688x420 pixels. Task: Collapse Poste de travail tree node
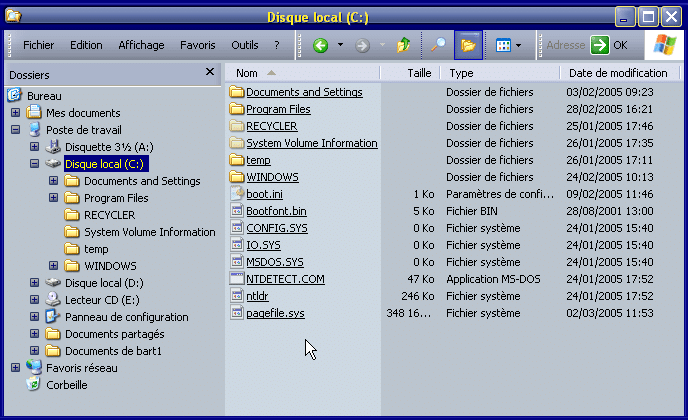[15, 129]
